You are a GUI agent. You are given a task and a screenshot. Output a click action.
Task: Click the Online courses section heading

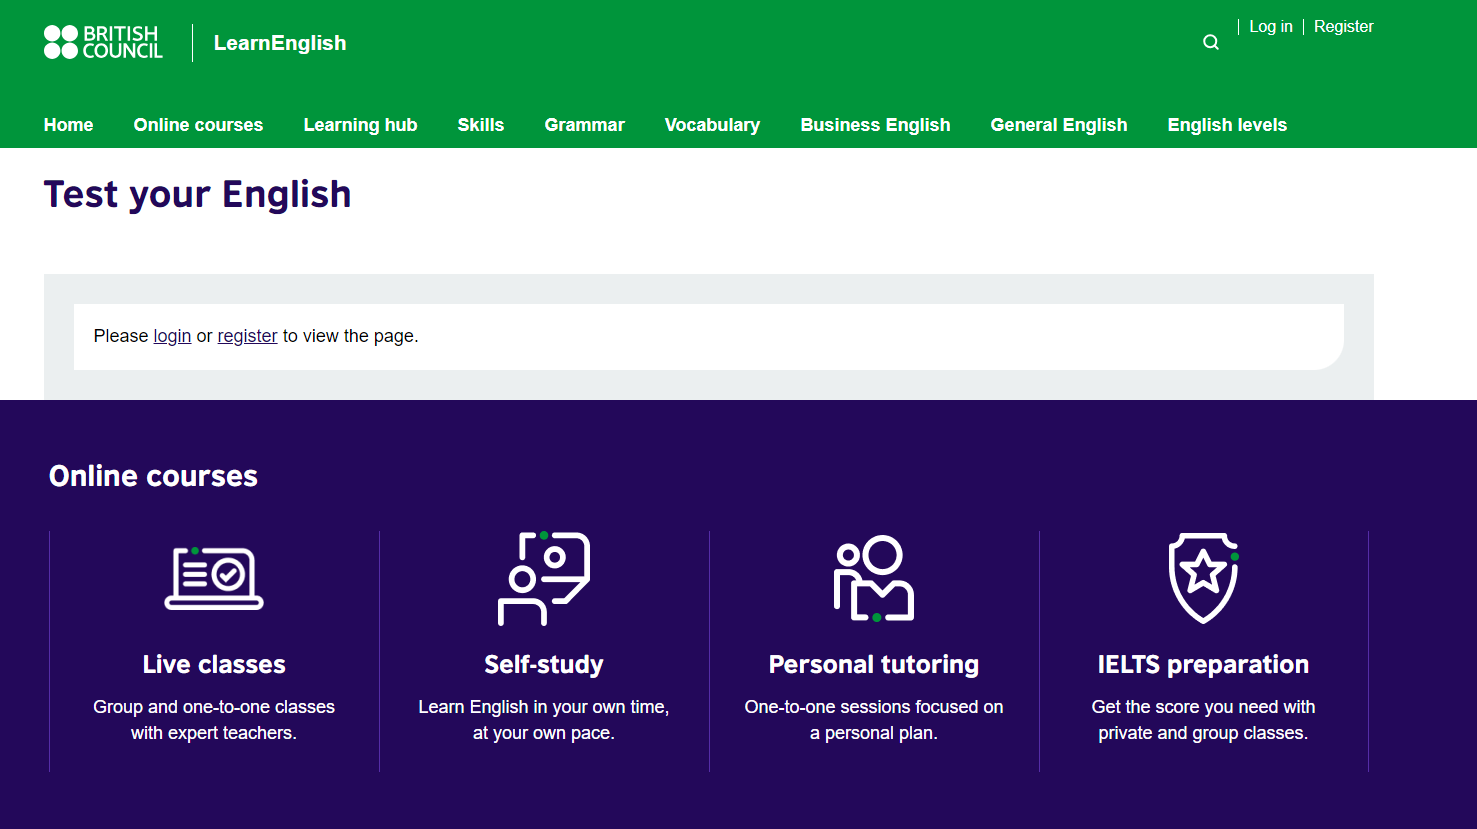[153, 476]
